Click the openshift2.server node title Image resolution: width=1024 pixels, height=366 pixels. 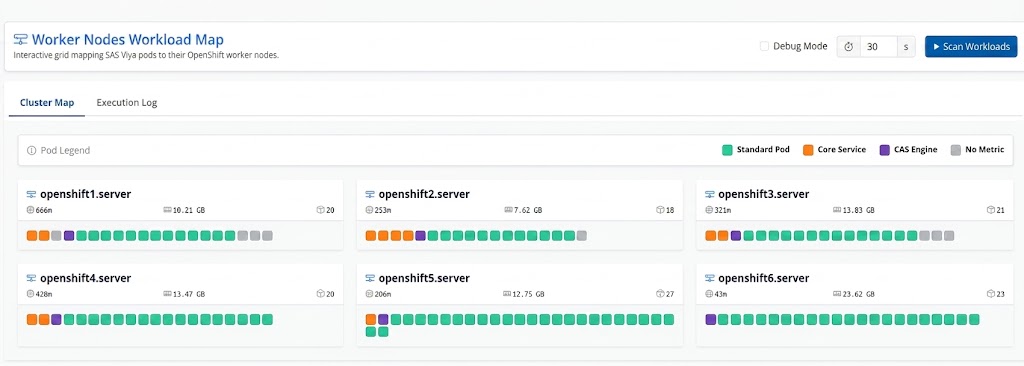[424, 194]
